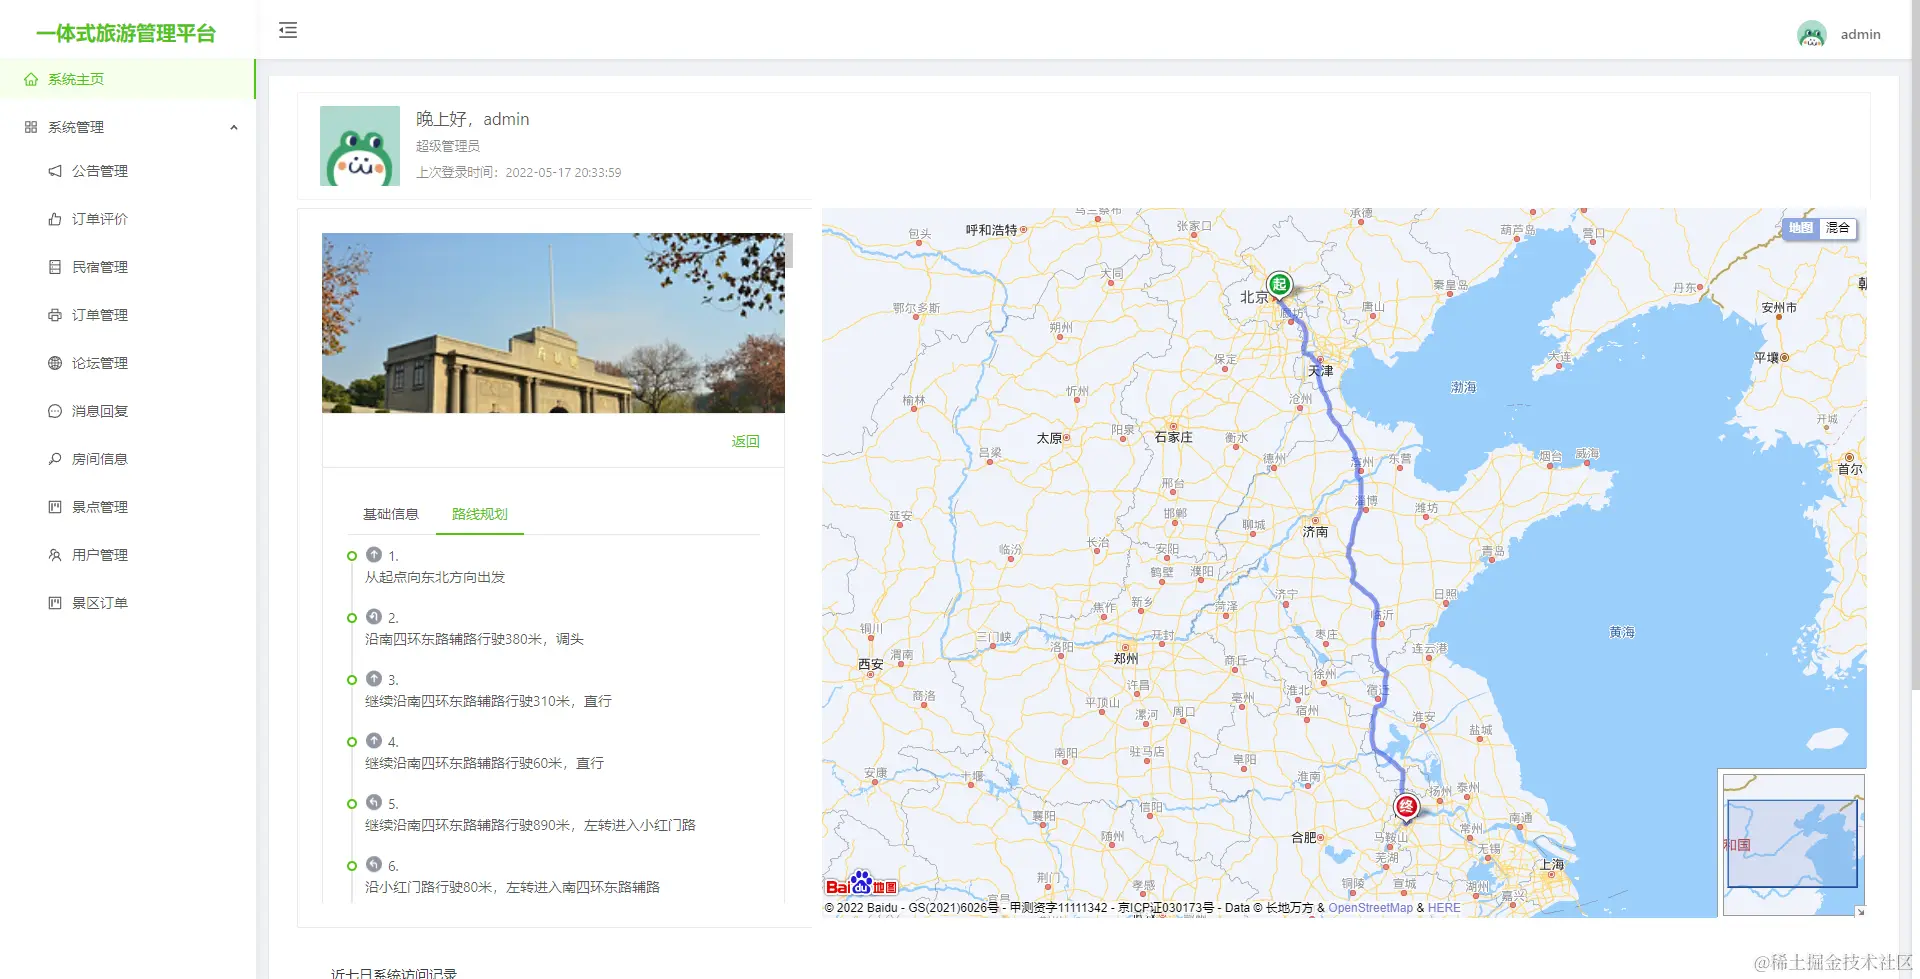Switch map to 混合 hybrid view
This screenshot has height=979, width=1920.
[1838, 228]
